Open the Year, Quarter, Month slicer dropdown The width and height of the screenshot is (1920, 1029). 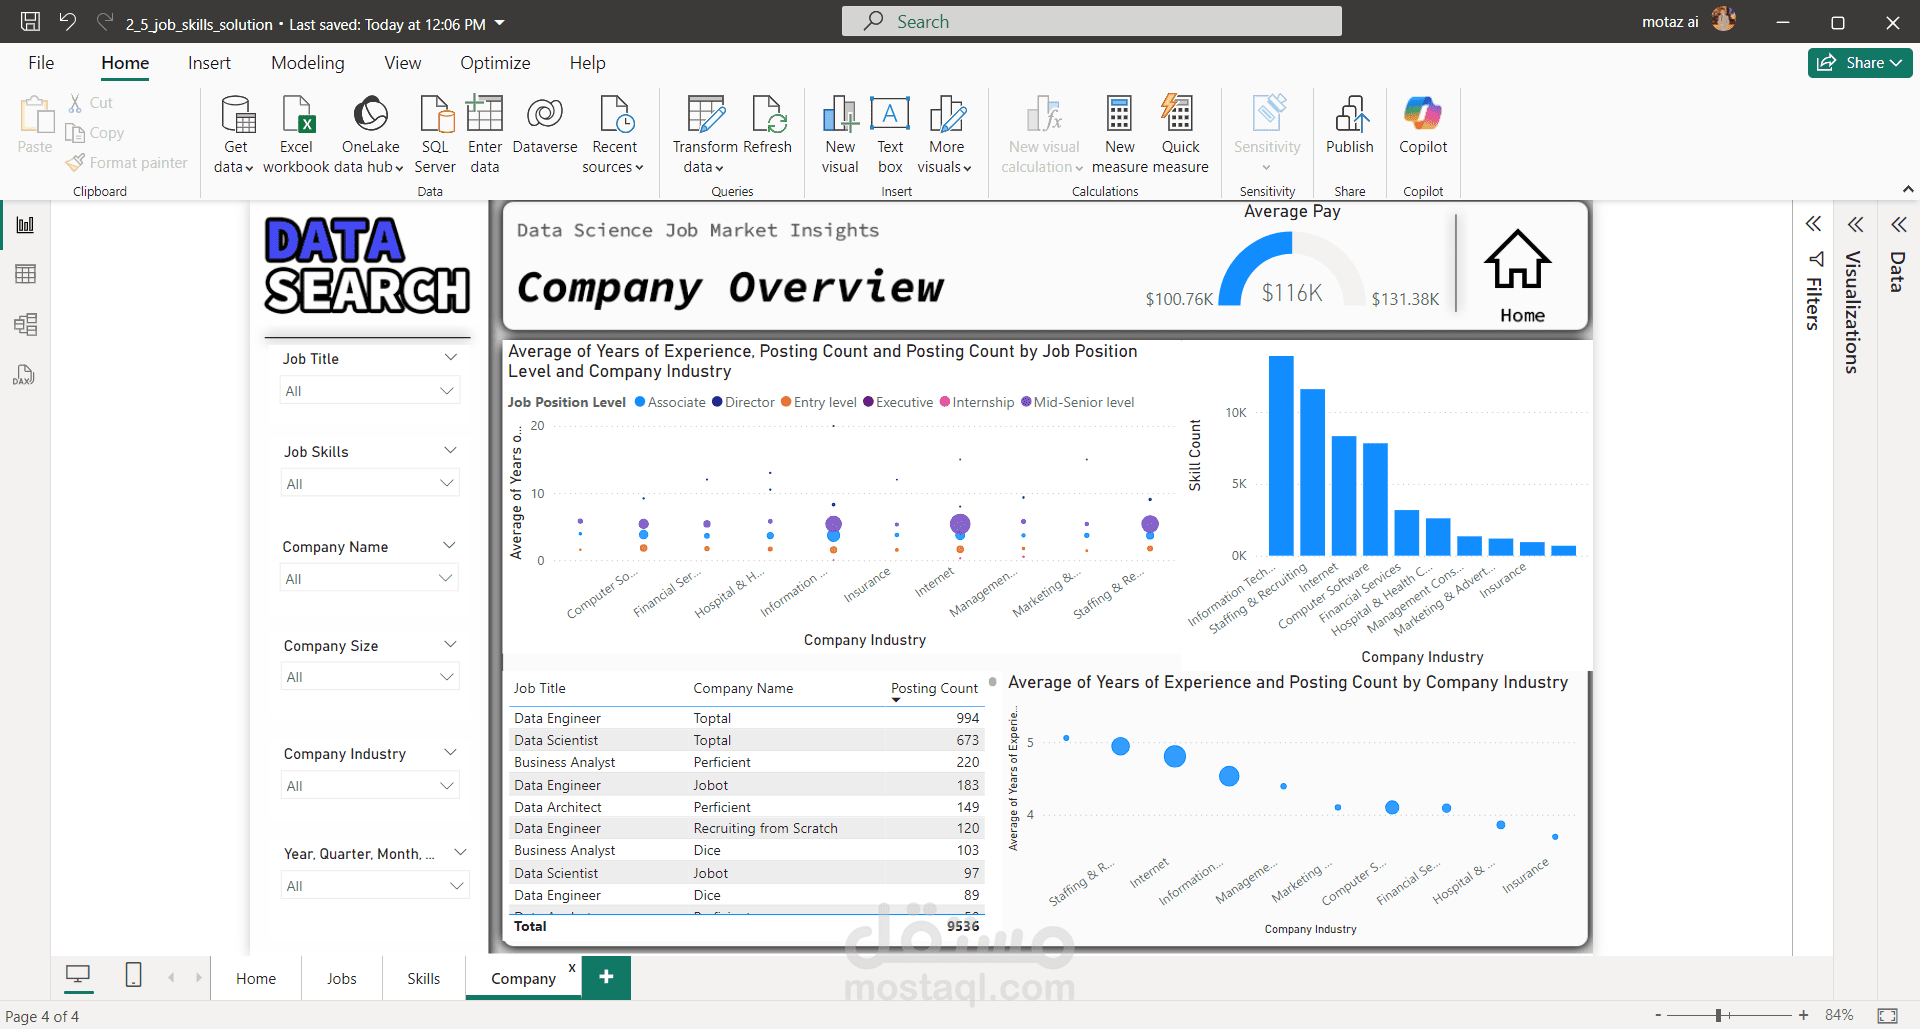(374, 886)
